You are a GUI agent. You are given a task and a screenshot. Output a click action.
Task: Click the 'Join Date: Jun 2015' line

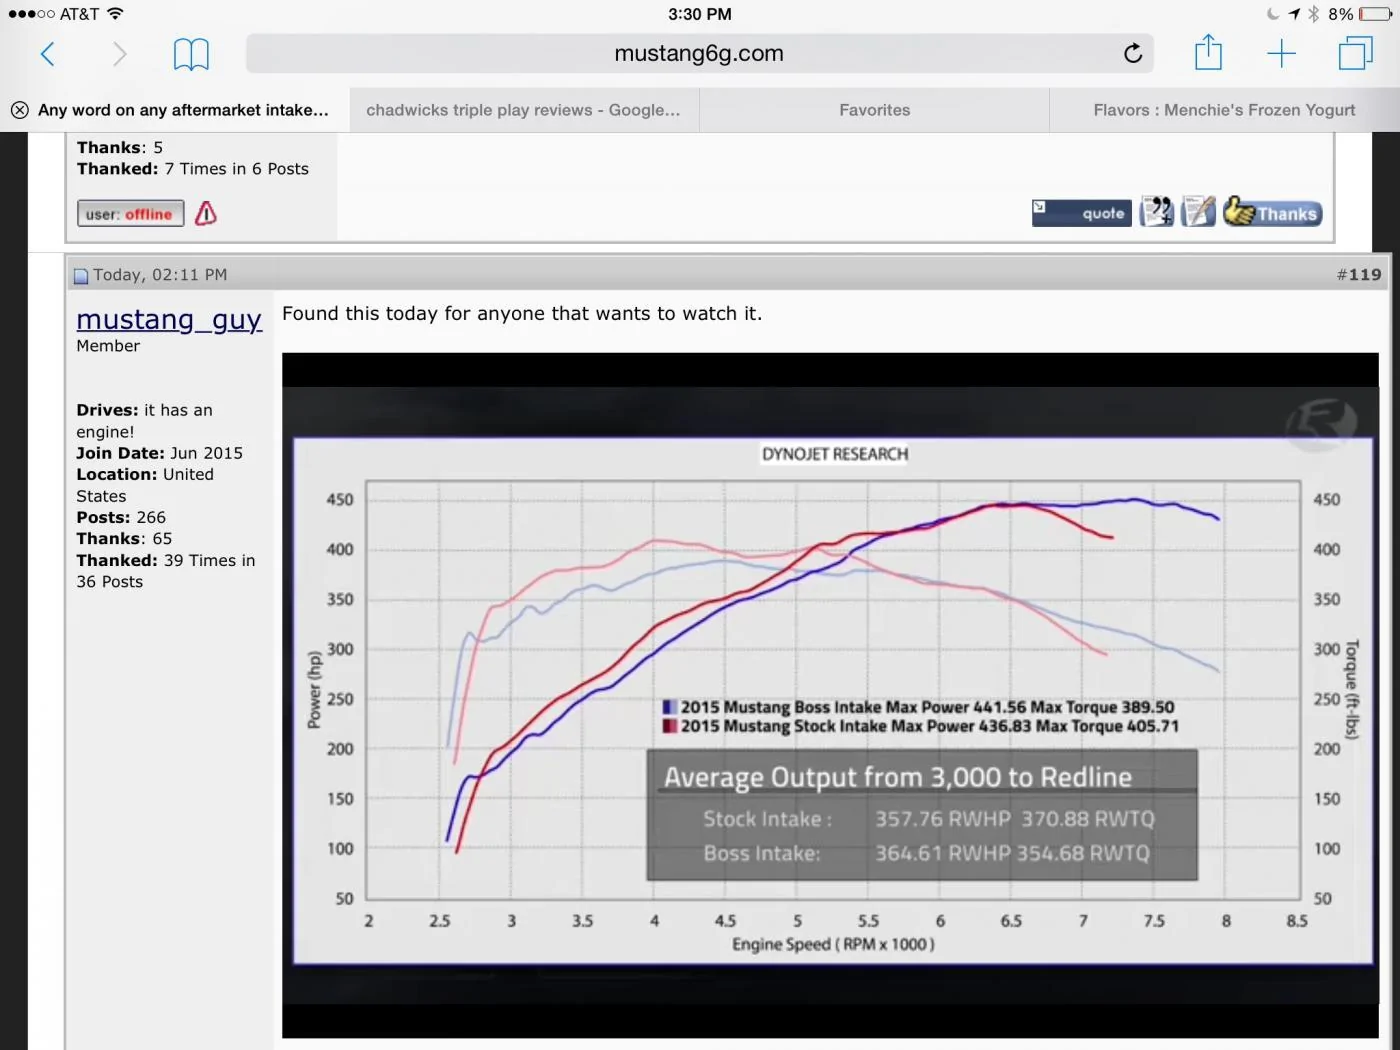[x=160, y=453]
